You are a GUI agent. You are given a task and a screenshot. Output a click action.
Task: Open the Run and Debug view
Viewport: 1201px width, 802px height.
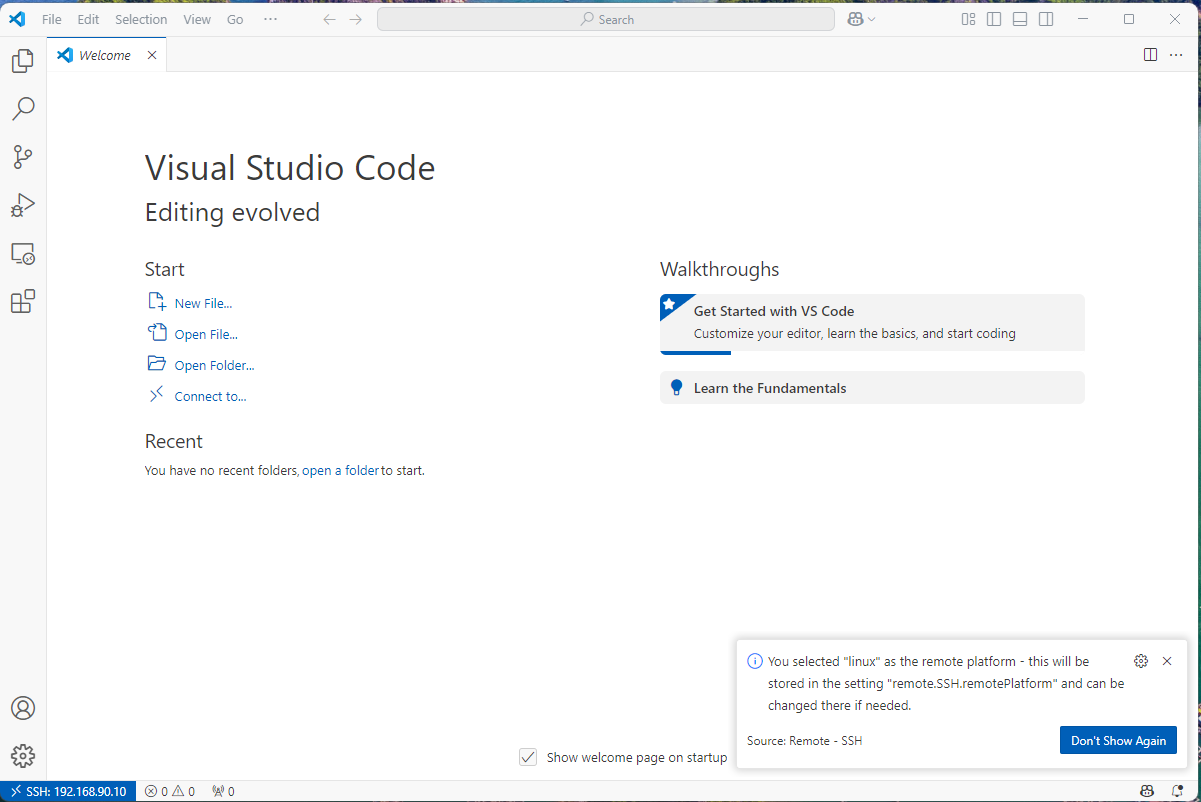coord(22,205)
